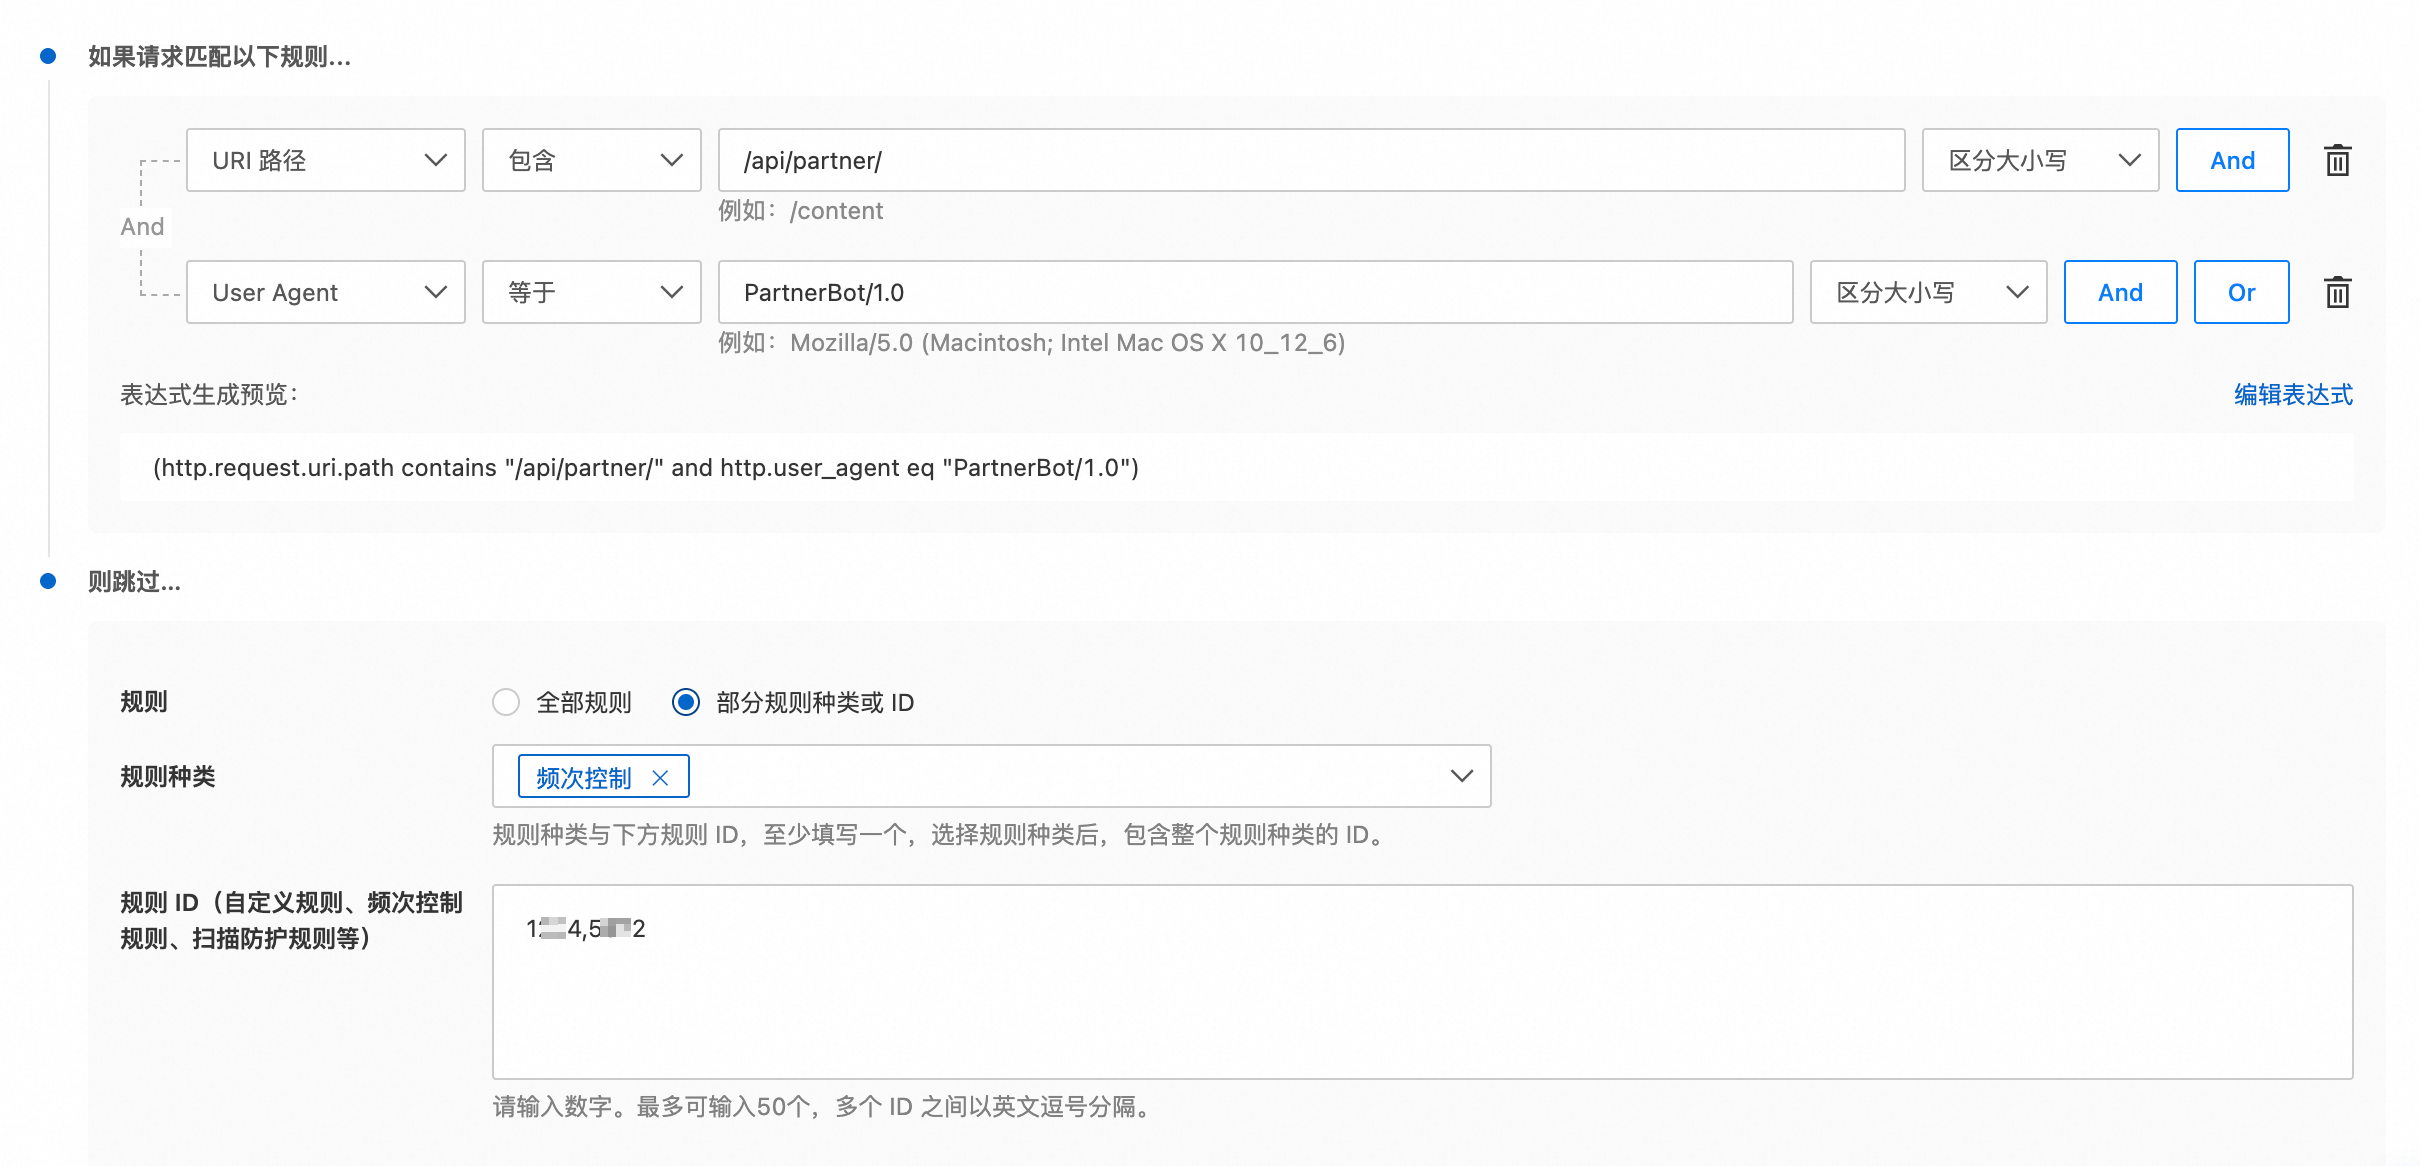This screenshot has height=1166, width=2420.
Task: Delete the URI 路径 condition row
Action: coord(2337,160)
